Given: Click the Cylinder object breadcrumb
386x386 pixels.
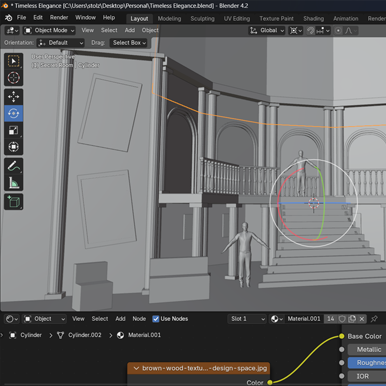Looking at the screenshot, I should click(26, 335).
